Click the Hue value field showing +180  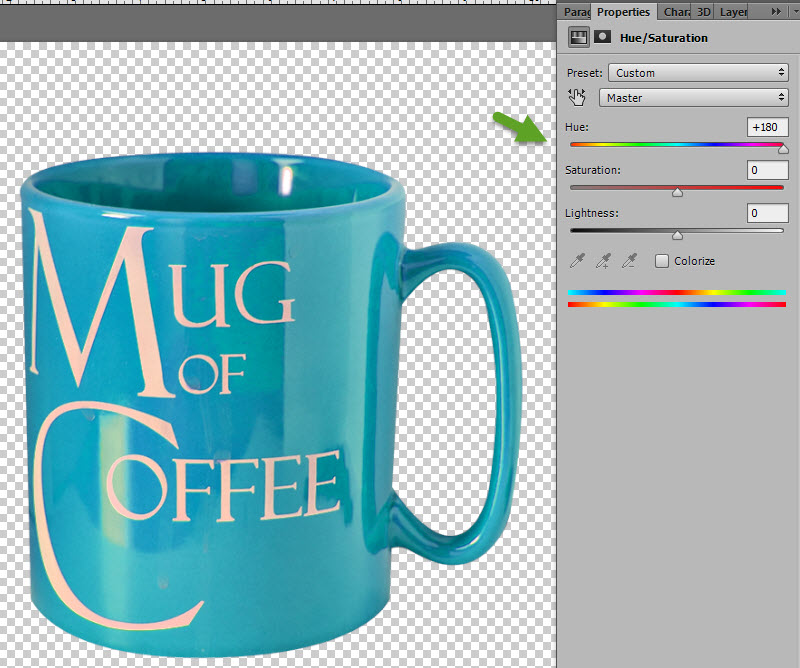pyautogui.click(x=767, y=127)
